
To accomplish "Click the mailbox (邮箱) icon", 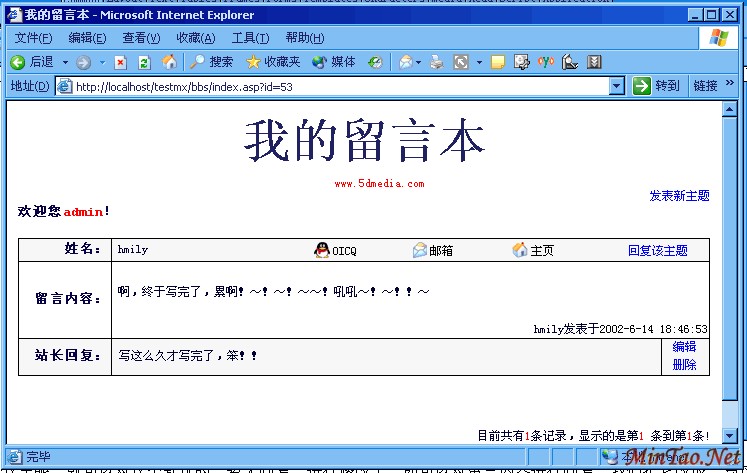I will coord(420,250).
